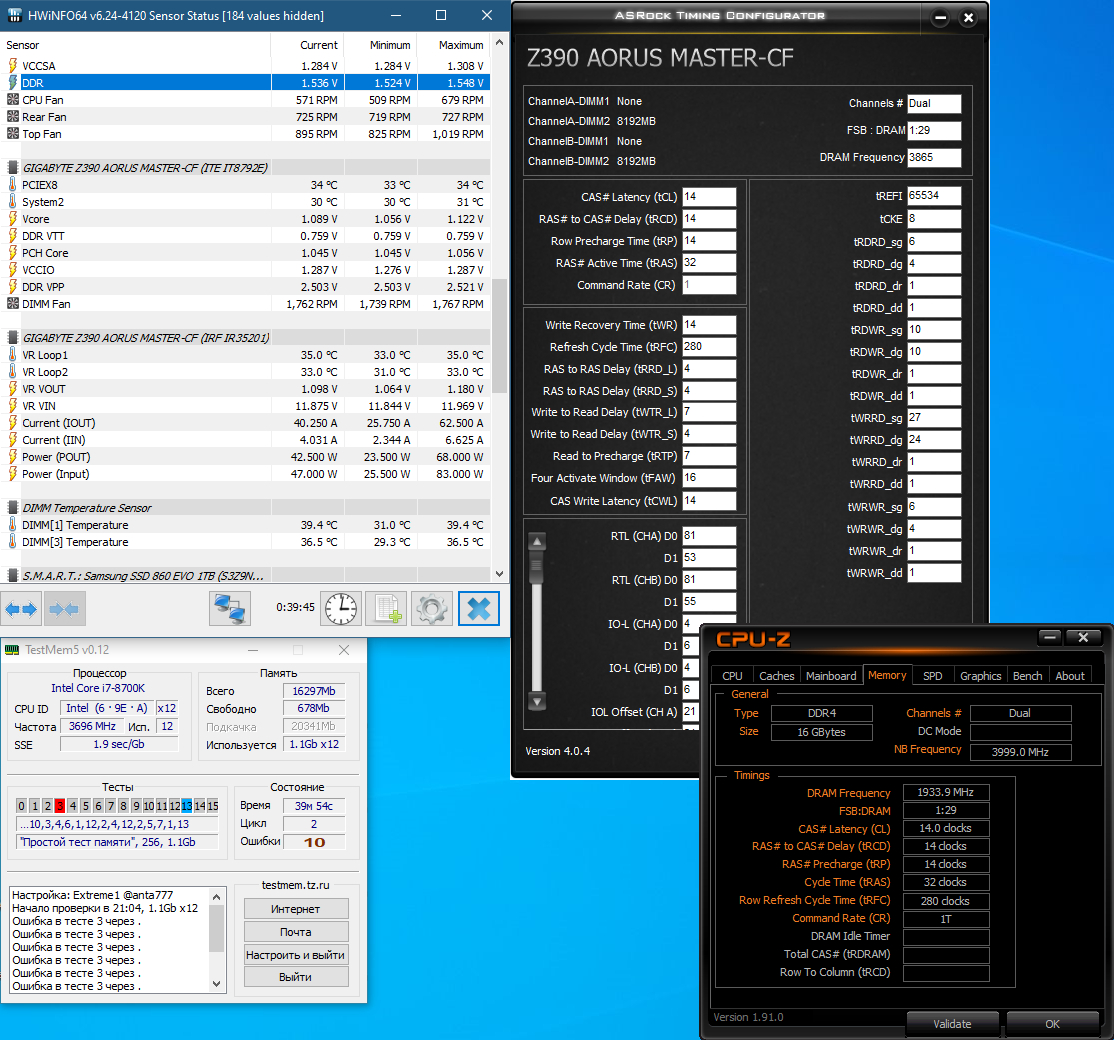Click the up arrow of the TestMem5 log scrollbar

217,897
